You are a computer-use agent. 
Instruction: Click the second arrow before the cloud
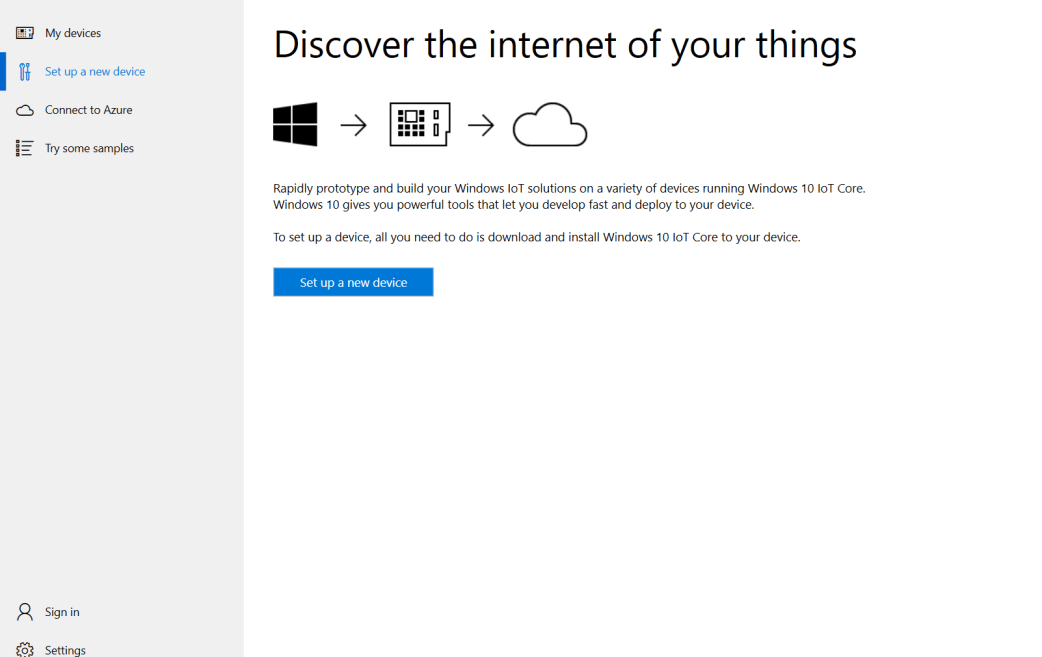[x=481, y=123]
